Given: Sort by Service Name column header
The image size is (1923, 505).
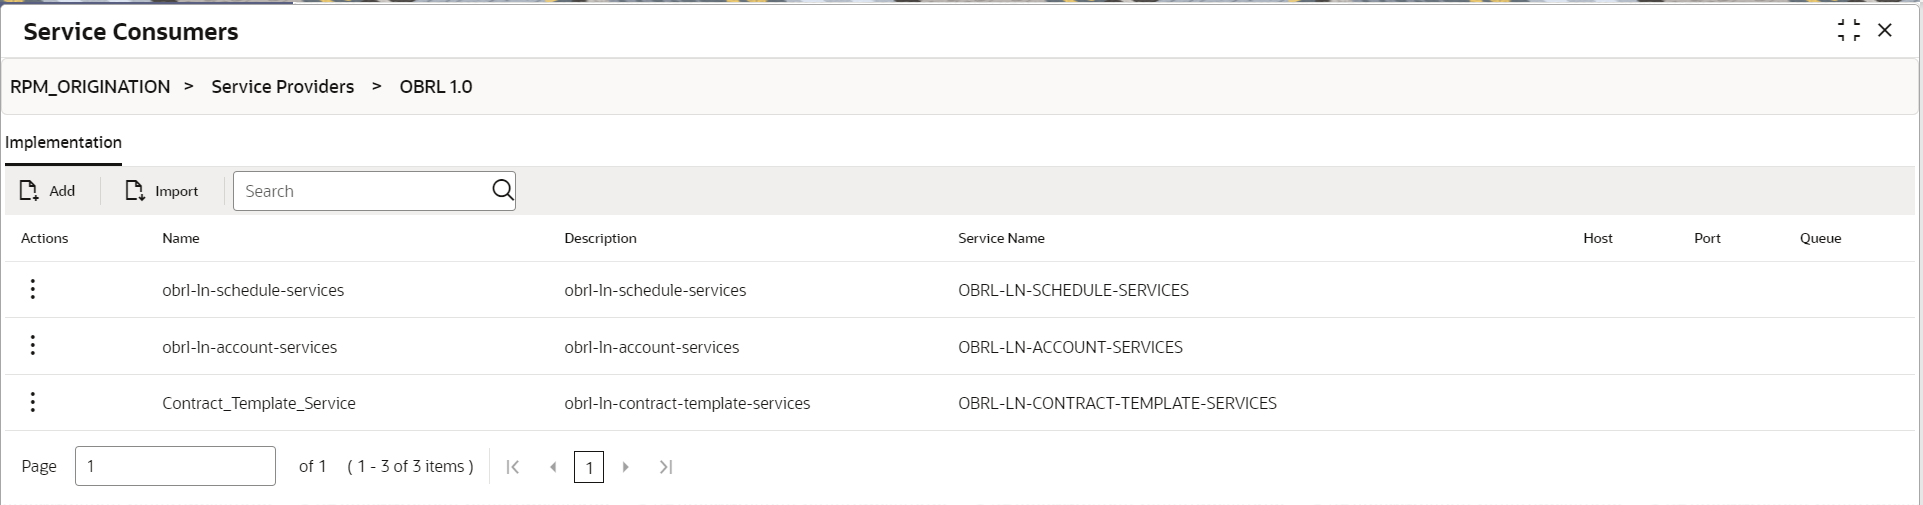Looking at the screenshot, I should 1001,238.
